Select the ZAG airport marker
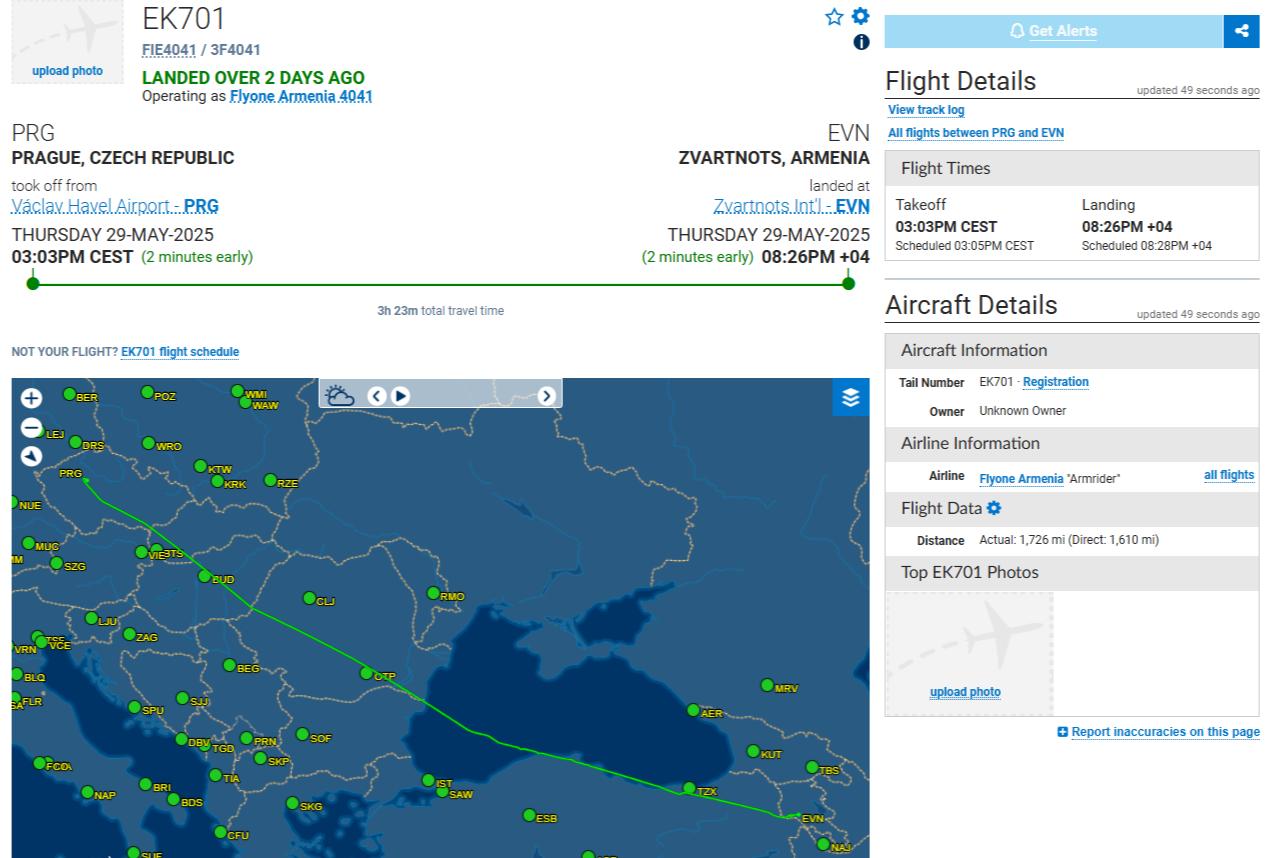The height and width of the screenshot is (858, 1268). tap(129, 634)
